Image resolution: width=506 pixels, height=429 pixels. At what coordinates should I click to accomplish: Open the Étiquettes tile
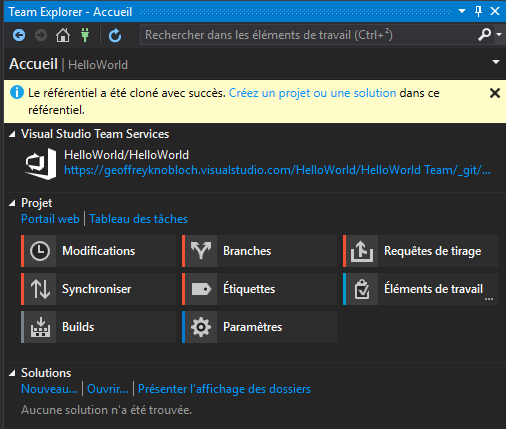click(x=259, y=289)
